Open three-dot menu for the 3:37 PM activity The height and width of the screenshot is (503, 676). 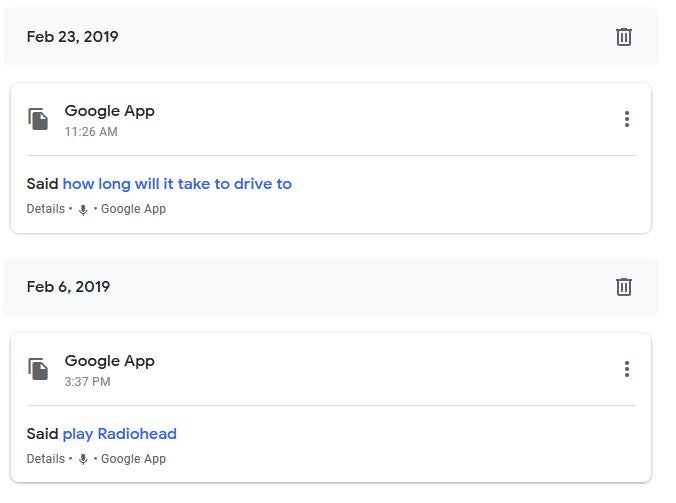click(627, 369)
